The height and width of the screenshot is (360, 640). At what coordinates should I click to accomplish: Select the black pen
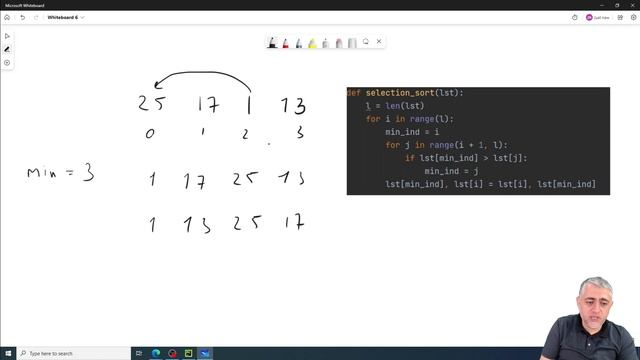coord(272,42)
